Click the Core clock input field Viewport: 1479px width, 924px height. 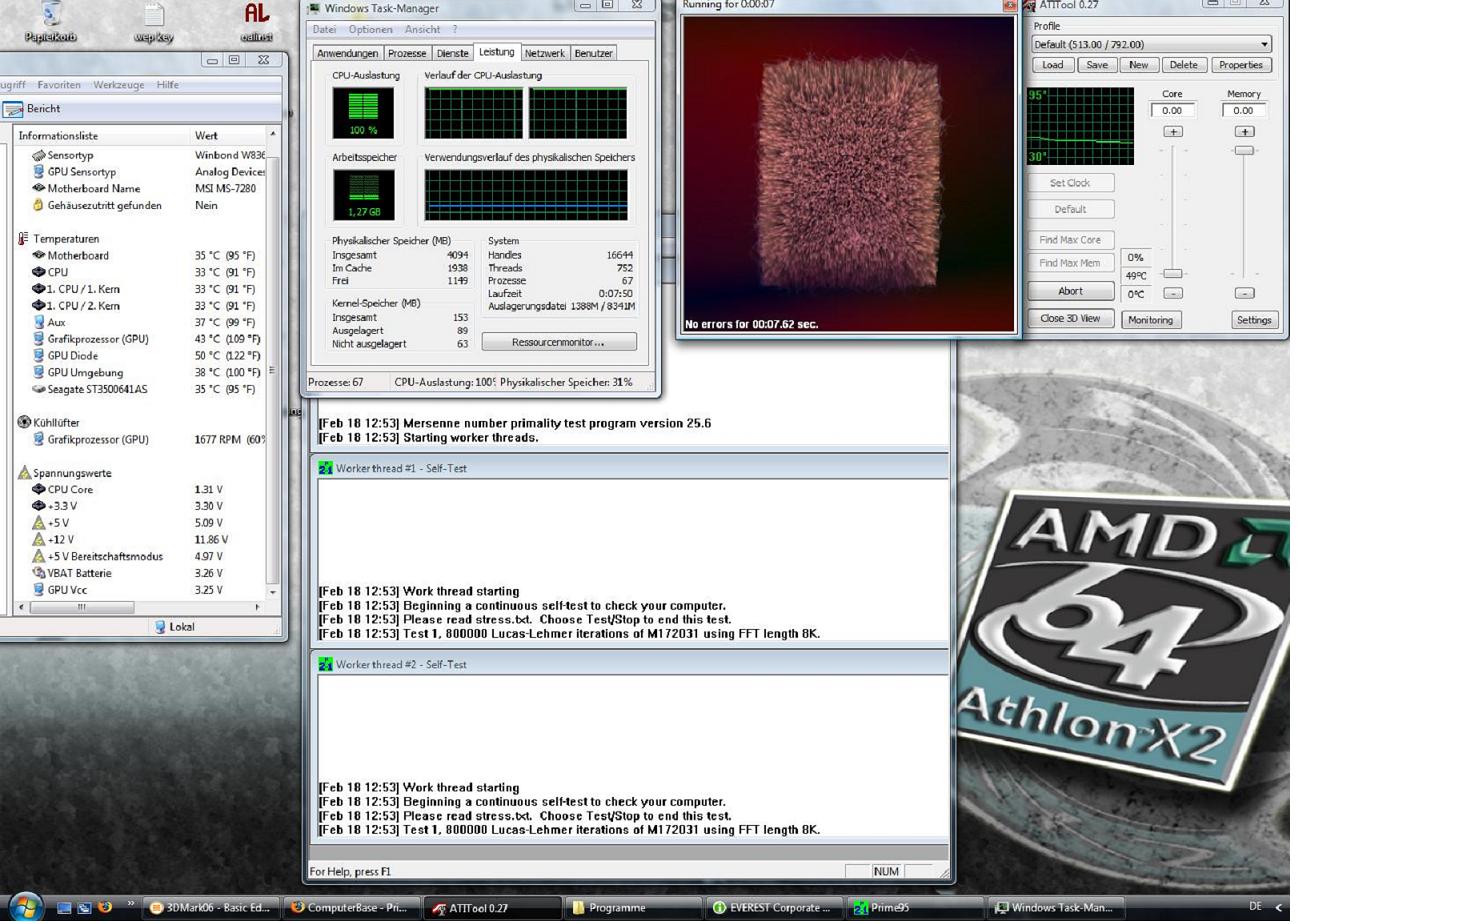pos(1172,111)
